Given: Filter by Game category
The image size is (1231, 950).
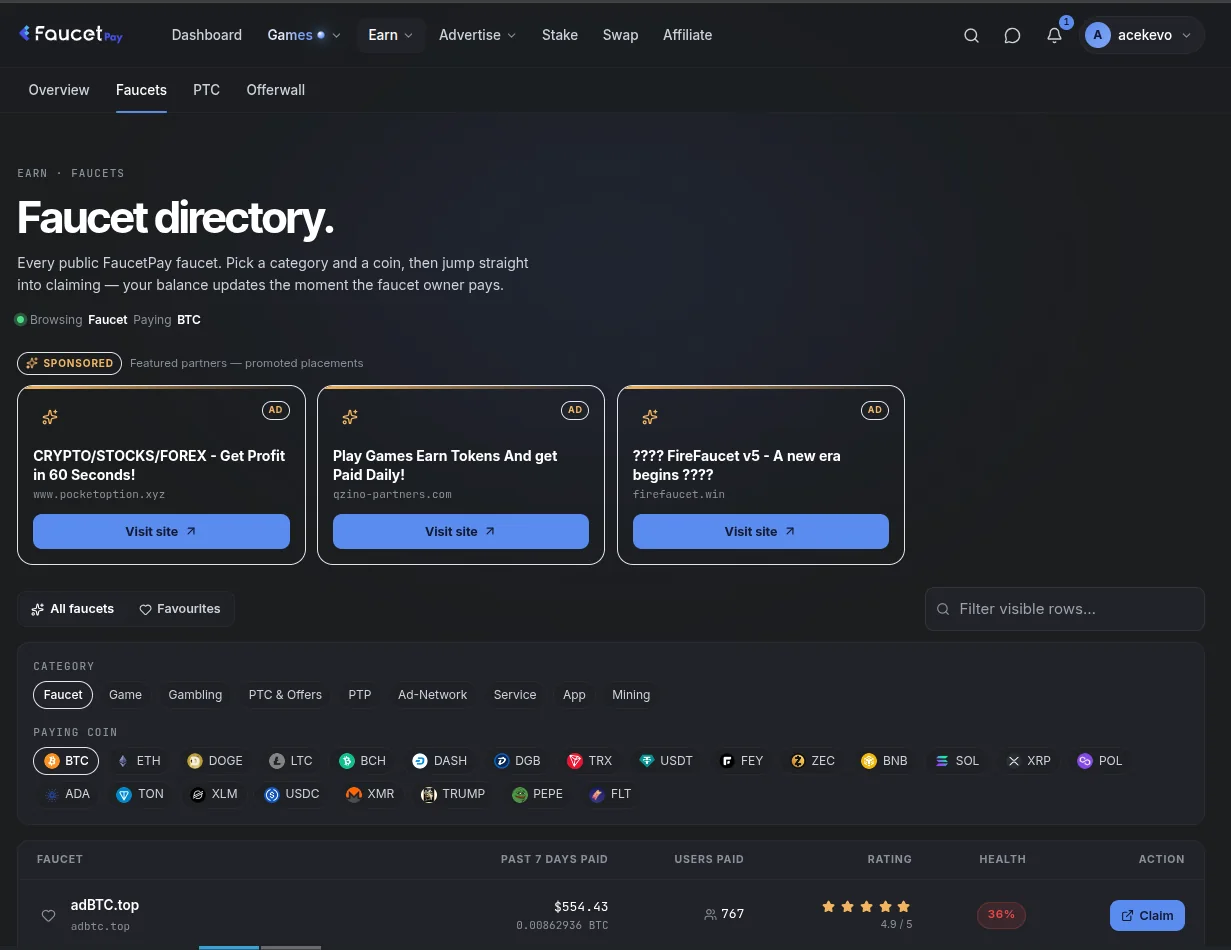Looking at the screenshot, I should coord(126,695).
